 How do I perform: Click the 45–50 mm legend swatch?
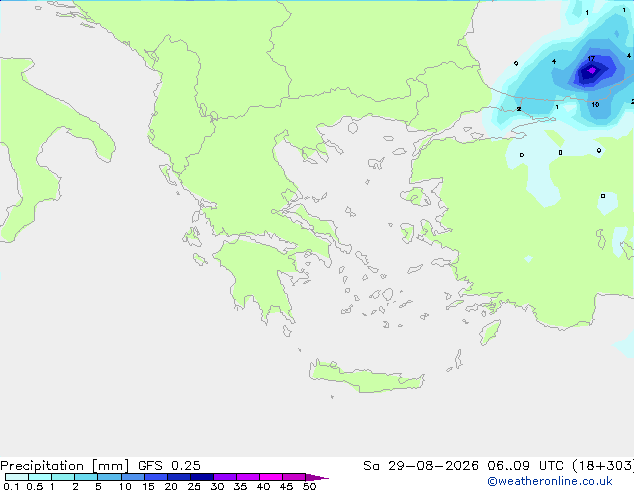tap(294, 477)
